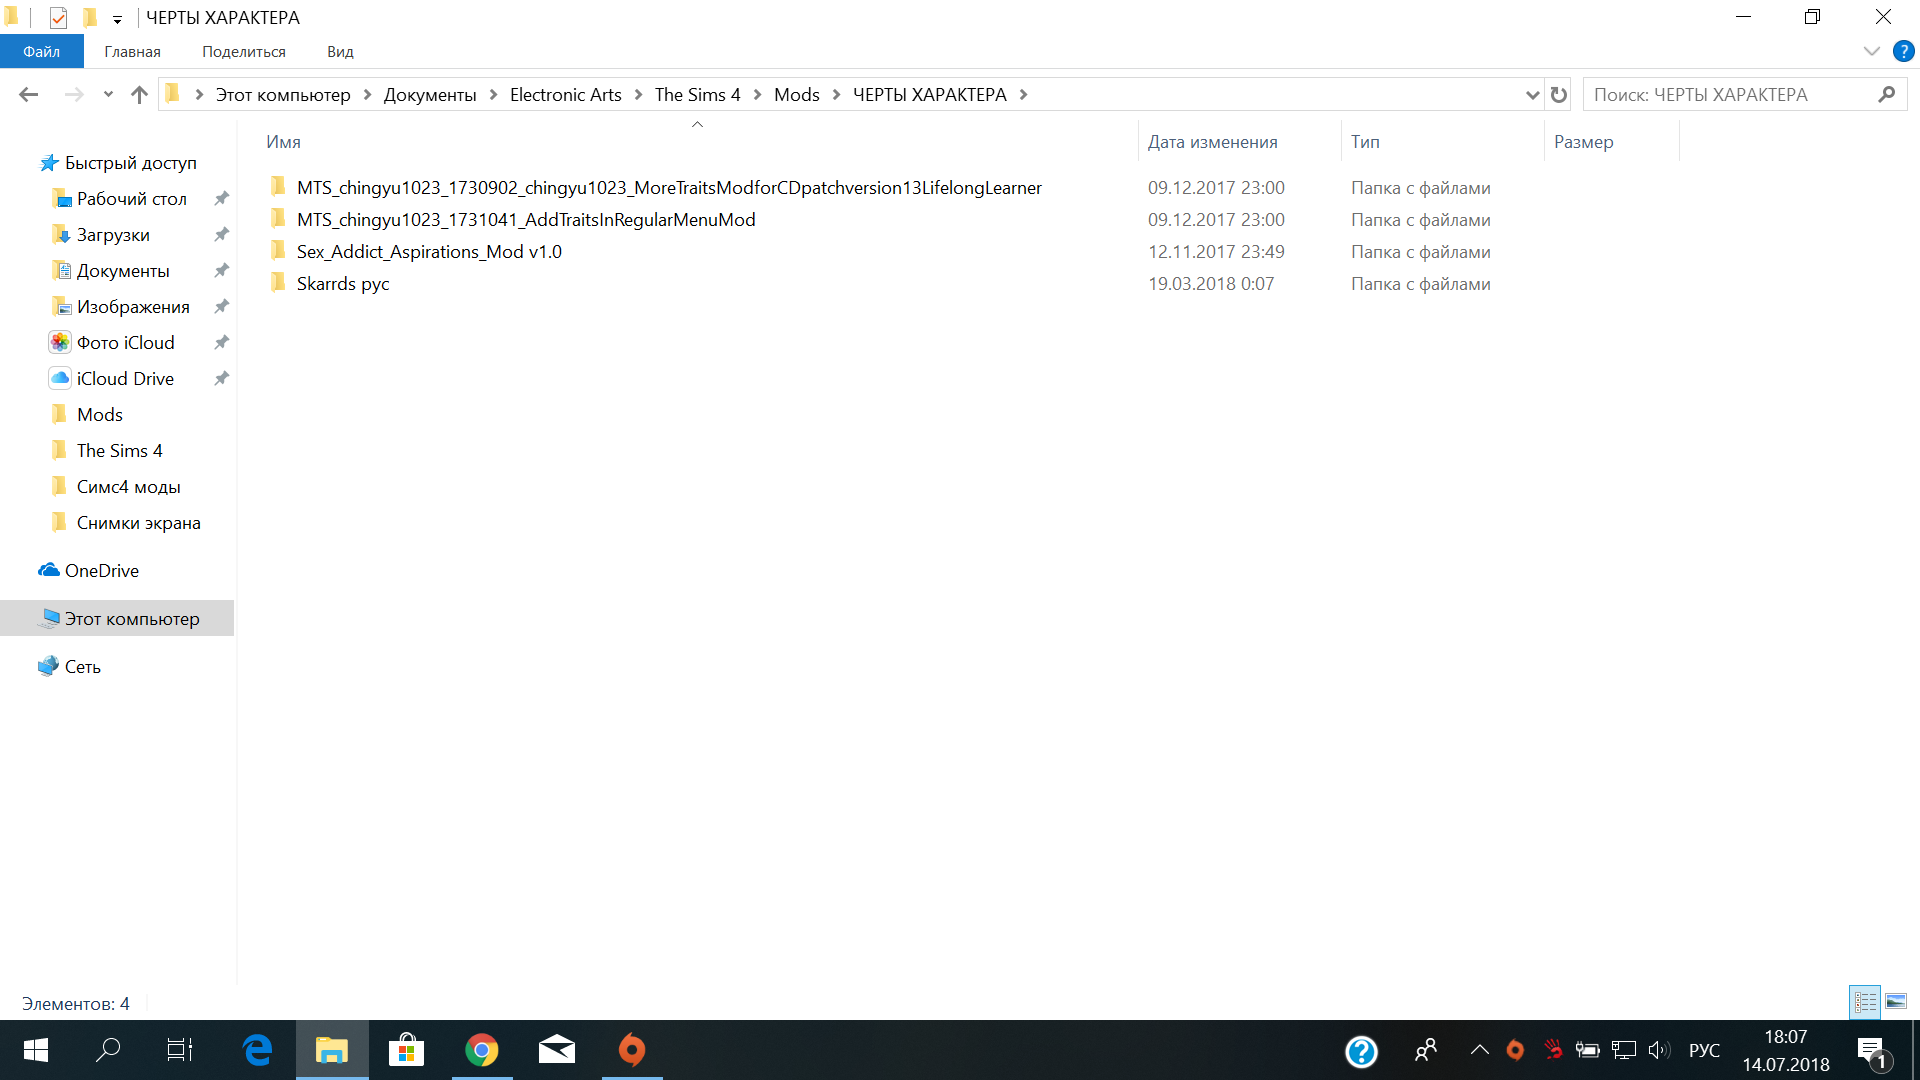Customize the quick access toolbar dropdown
Image resolution: width=1920 pixels, height=1080 pixels.
click(x=117, y=19)
